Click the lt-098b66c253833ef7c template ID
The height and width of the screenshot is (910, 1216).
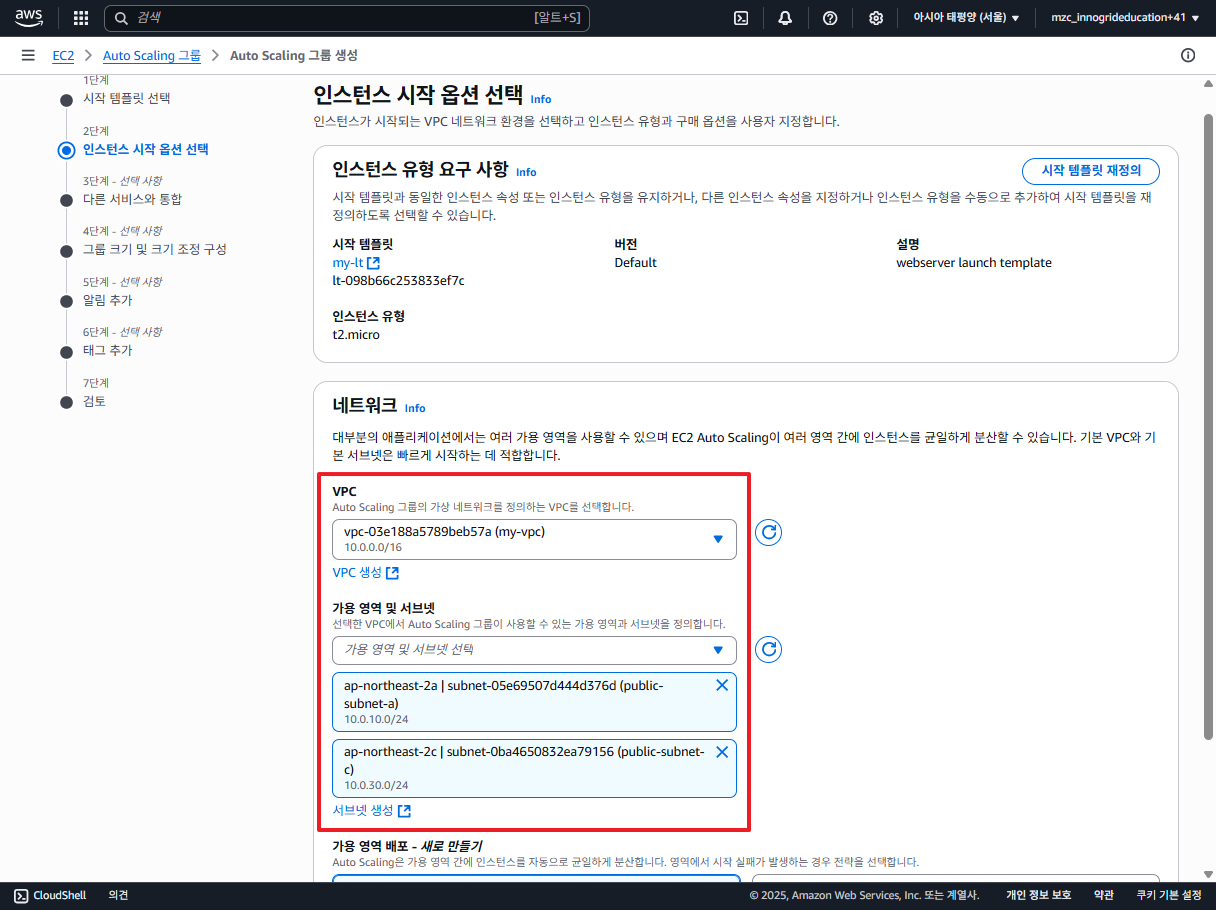click(x=398, y=281)
